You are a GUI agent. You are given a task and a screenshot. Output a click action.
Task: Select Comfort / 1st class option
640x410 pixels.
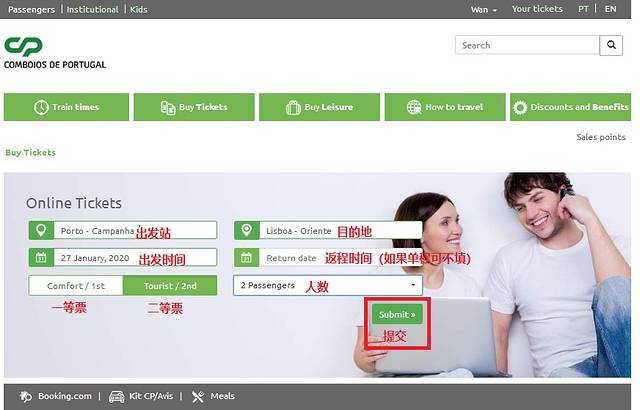click(x=76, y=286)
